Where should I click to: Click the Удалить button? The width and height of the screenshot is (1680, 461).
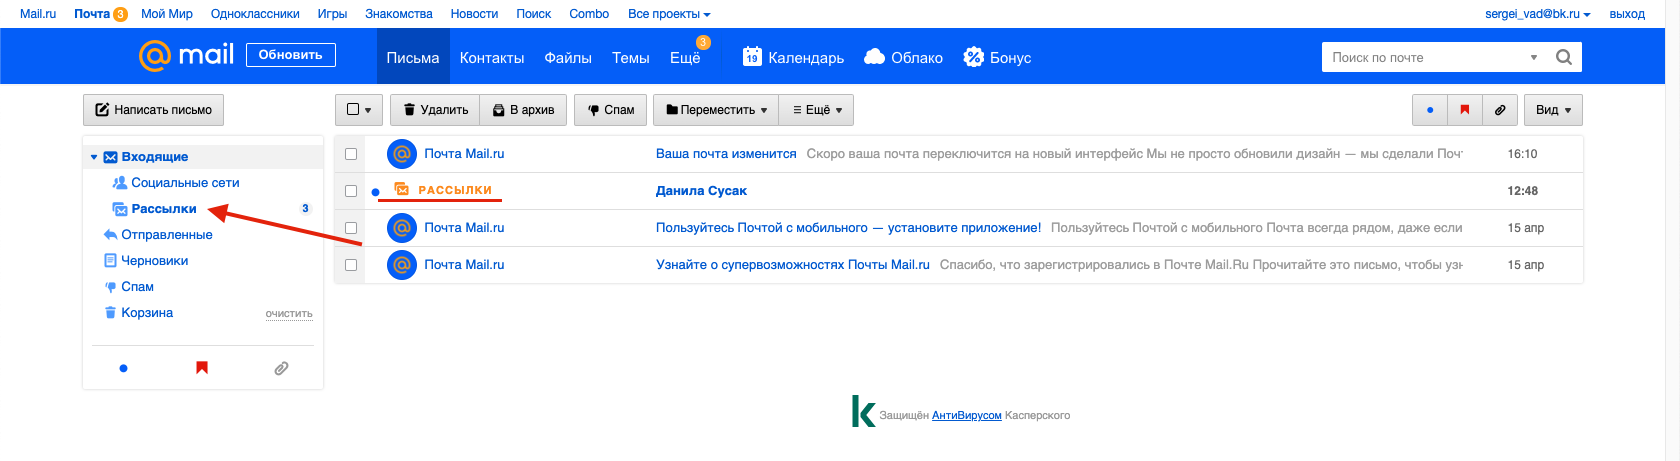coord(436,110)
